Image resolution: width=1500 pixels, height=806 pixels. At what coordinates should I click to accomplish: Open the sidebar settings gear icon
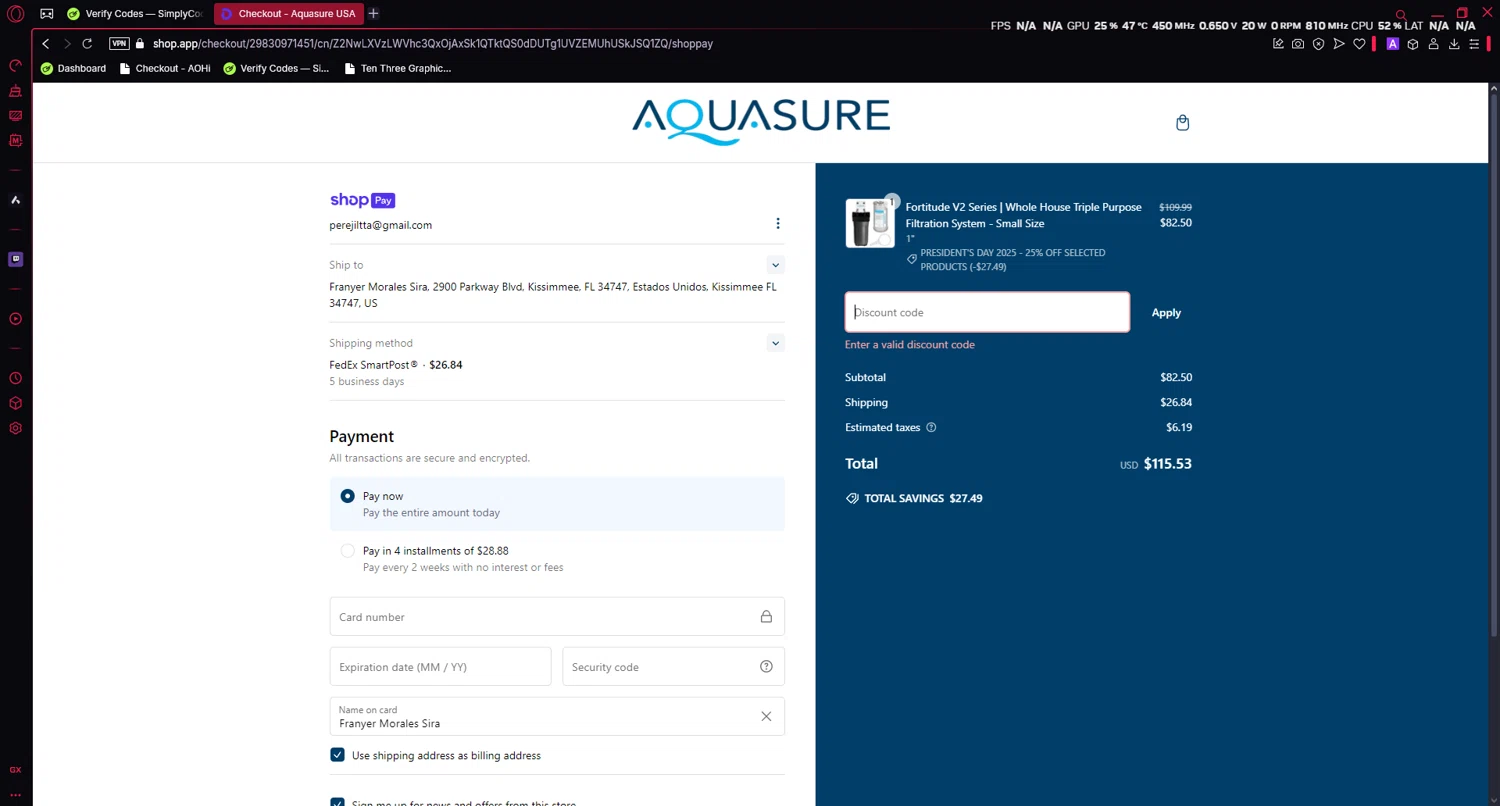(x=16, y=428)
